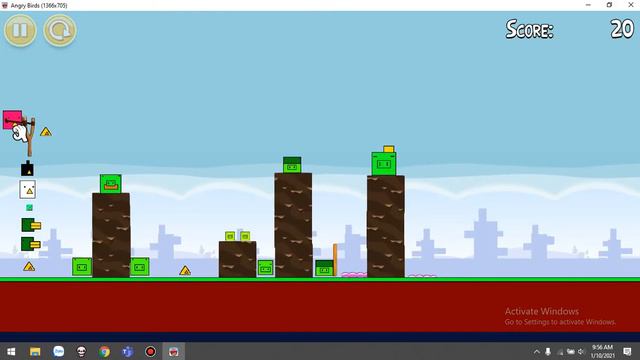
Task: Click the pink debris left of right tower
Action: pos(354,275)
